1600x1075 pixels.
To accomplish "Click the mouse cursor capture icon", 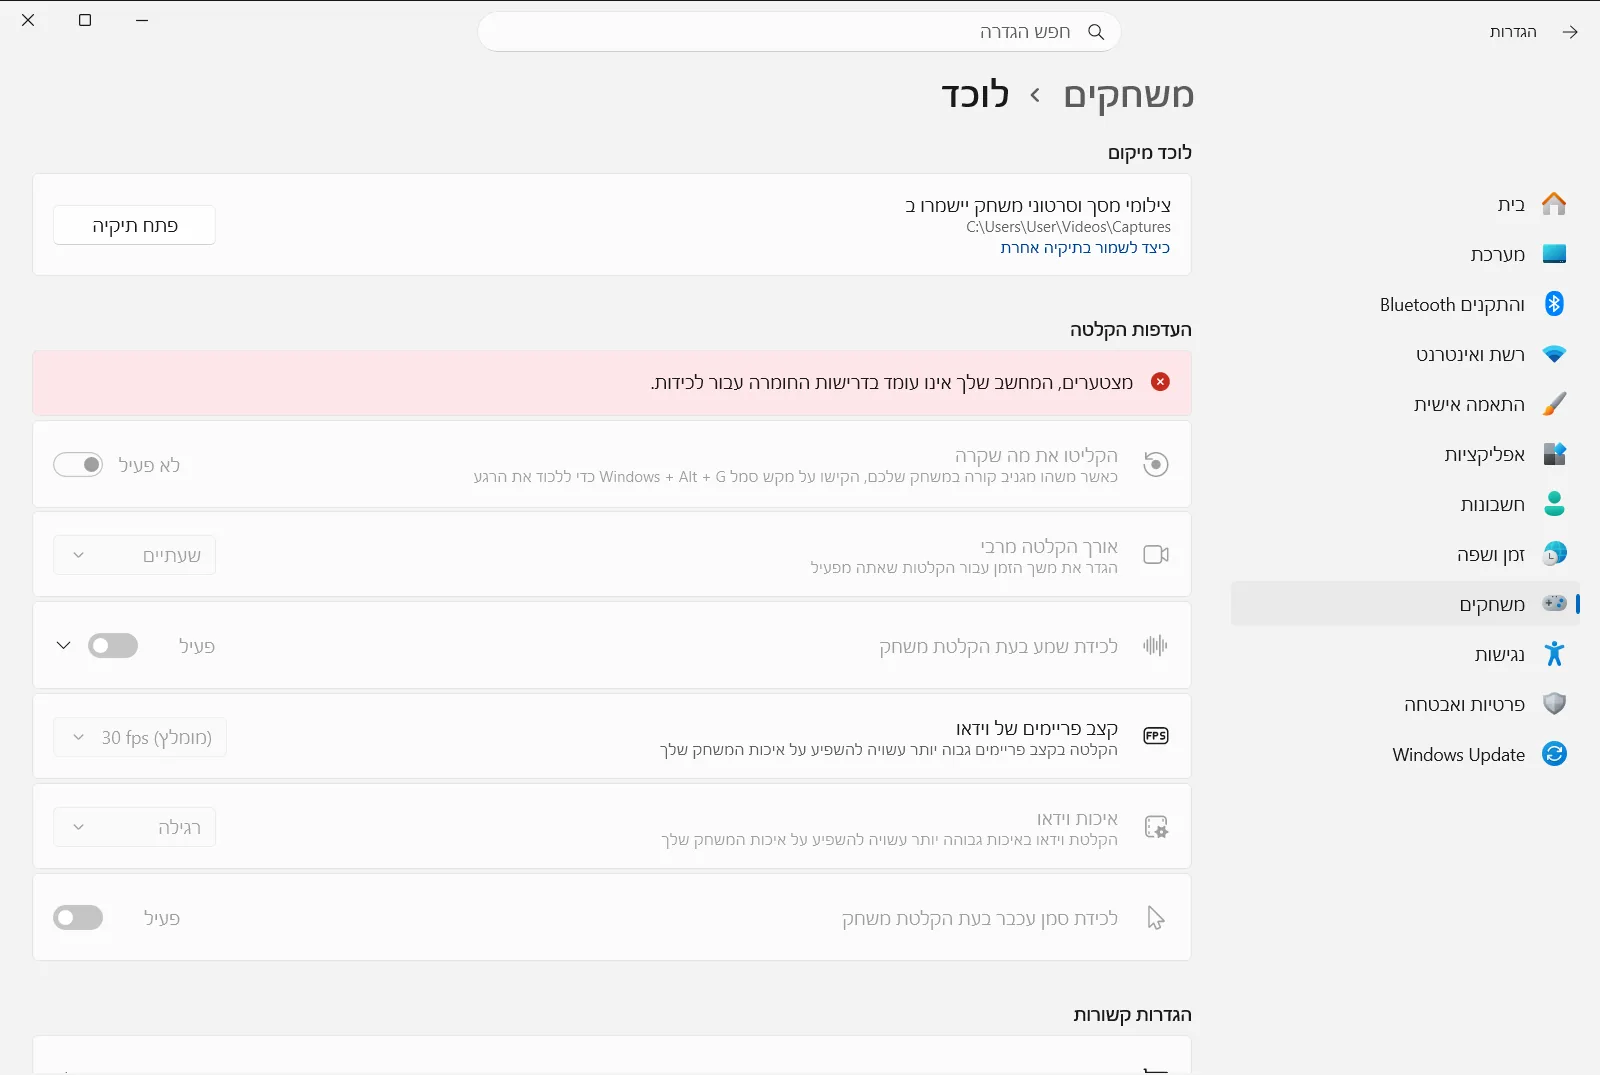I will [1156, 918].
